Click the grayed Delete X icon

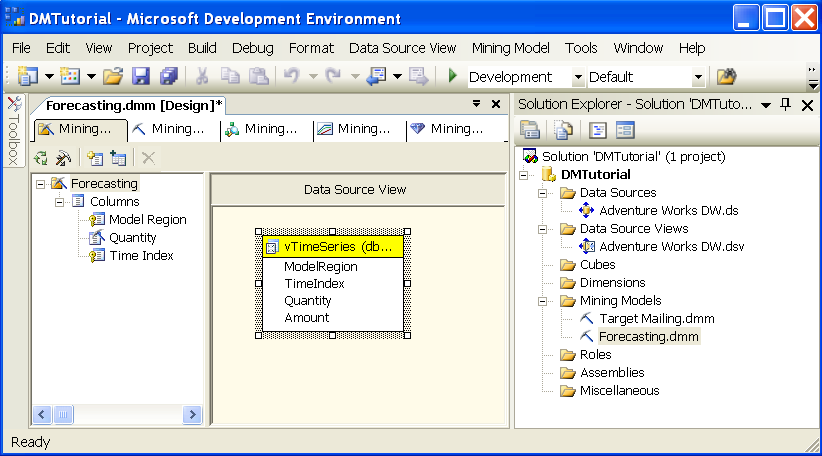point(148,158)
